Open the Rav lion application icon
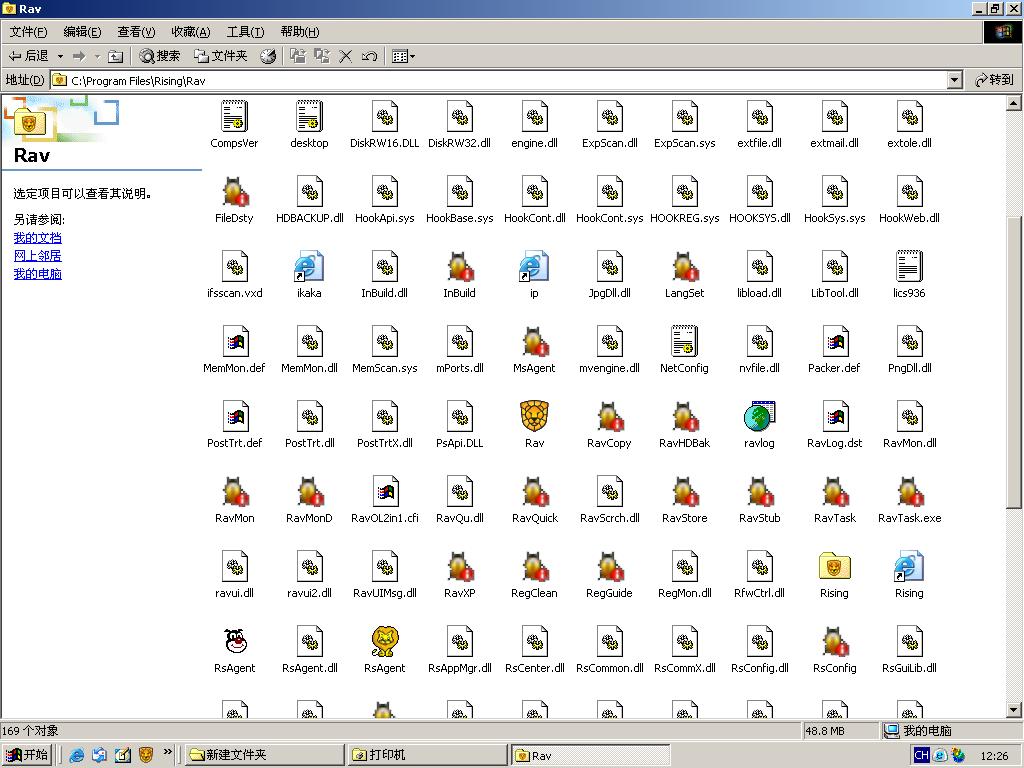 (x=534, y=417)
